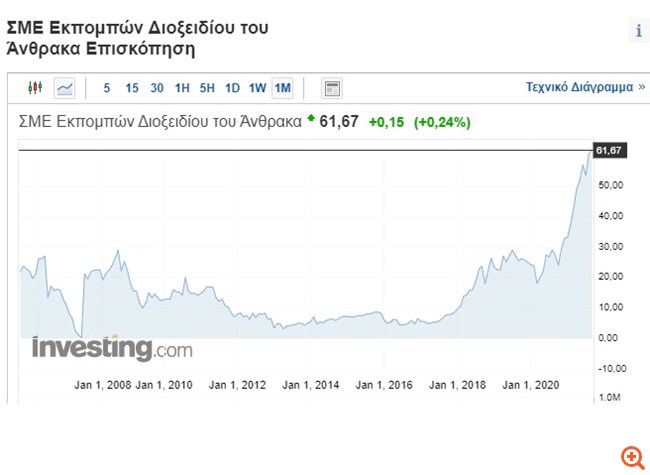This screenshot has width=650, height=475.
Task: Click the info icon at top right
Action: [x=638, y=31]
